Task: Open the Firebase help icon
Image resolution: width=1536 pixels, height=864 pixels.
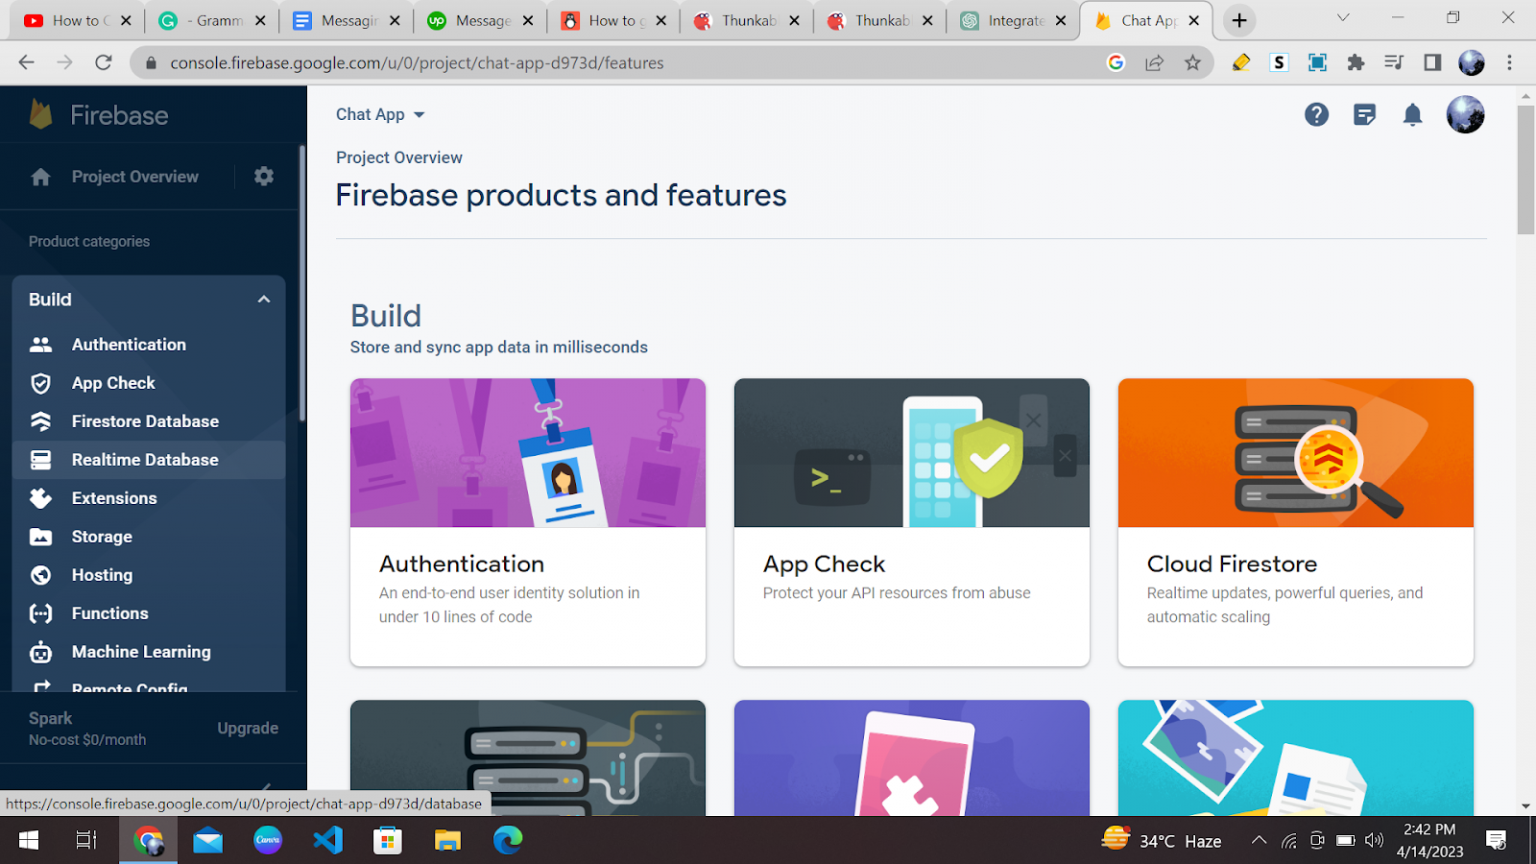Action: 1316,114
